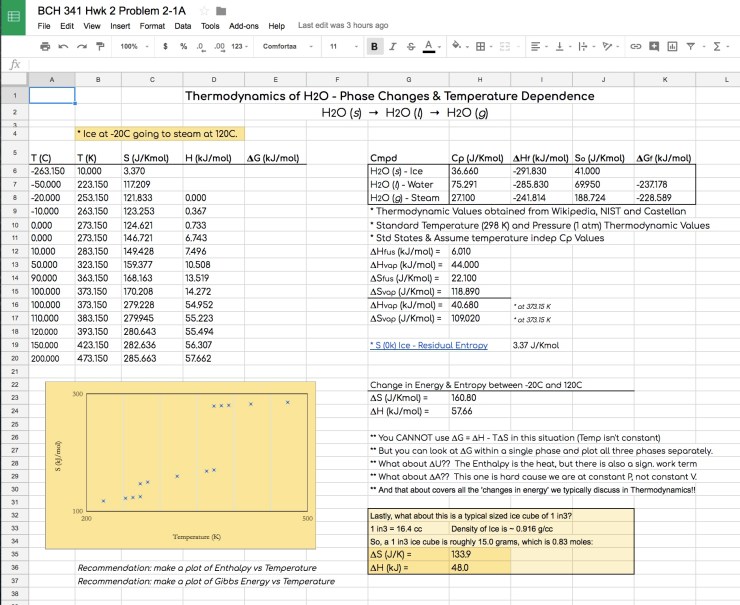
Task: Open the Add-ons menu
Action: 244,26
